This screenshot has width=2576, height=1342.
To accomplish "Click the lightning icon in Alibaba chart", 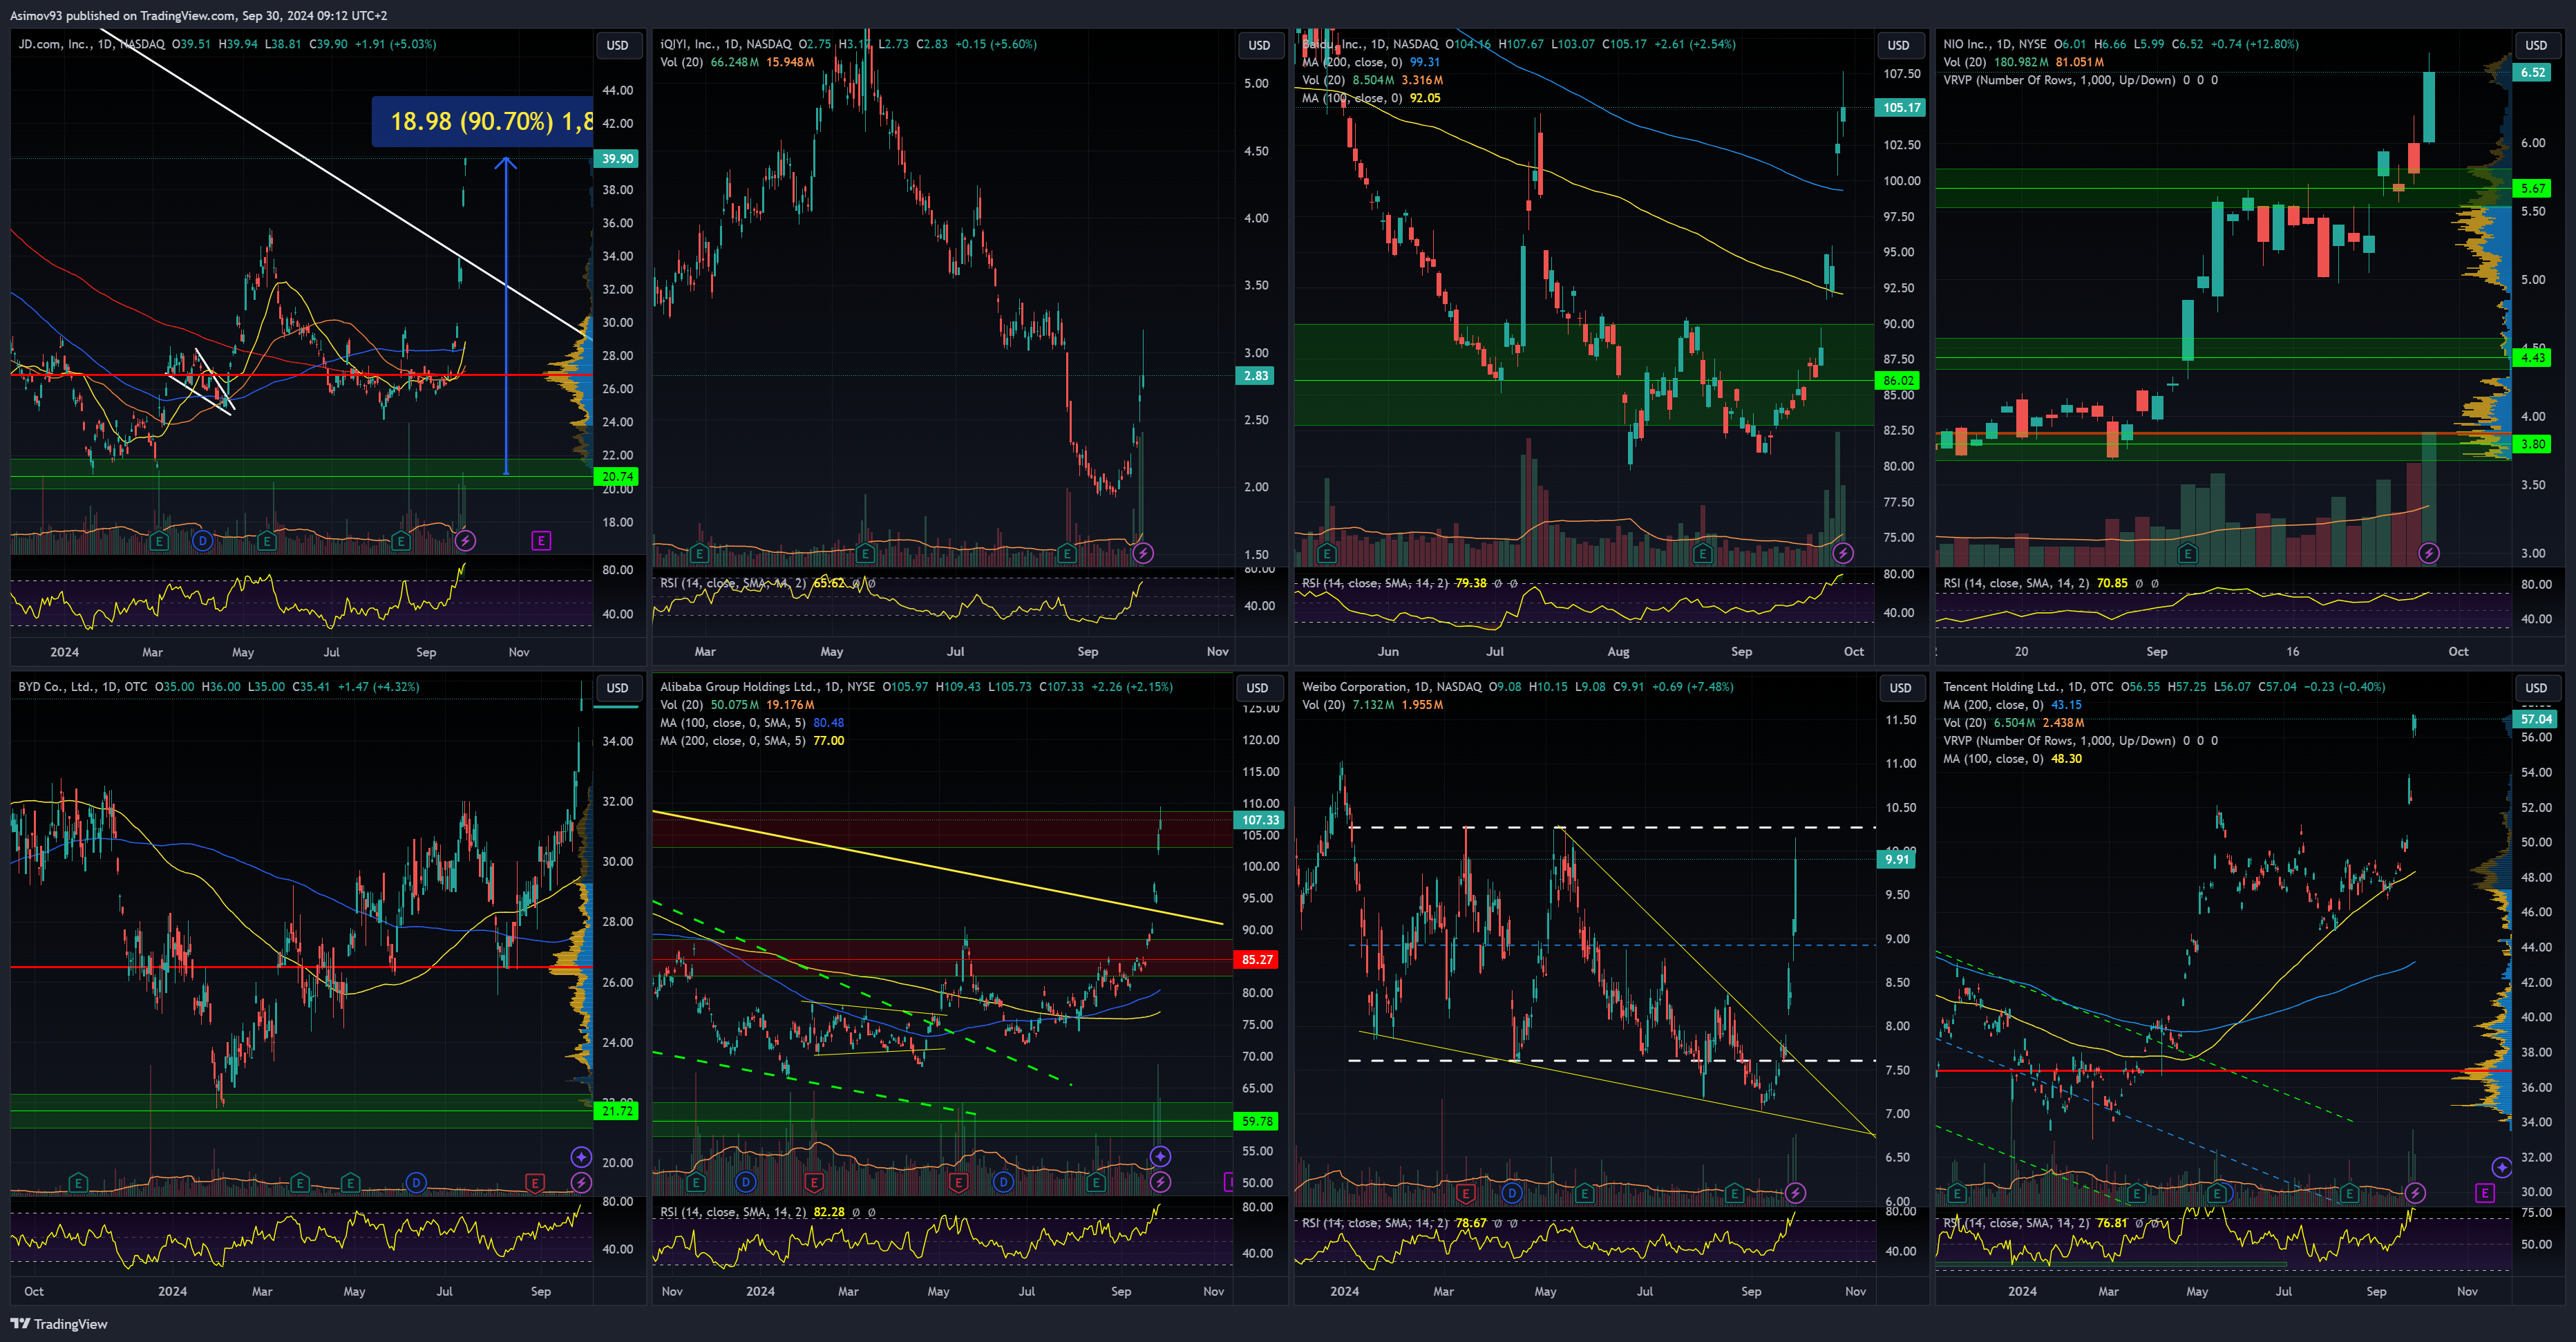I will (1160, 1183).
